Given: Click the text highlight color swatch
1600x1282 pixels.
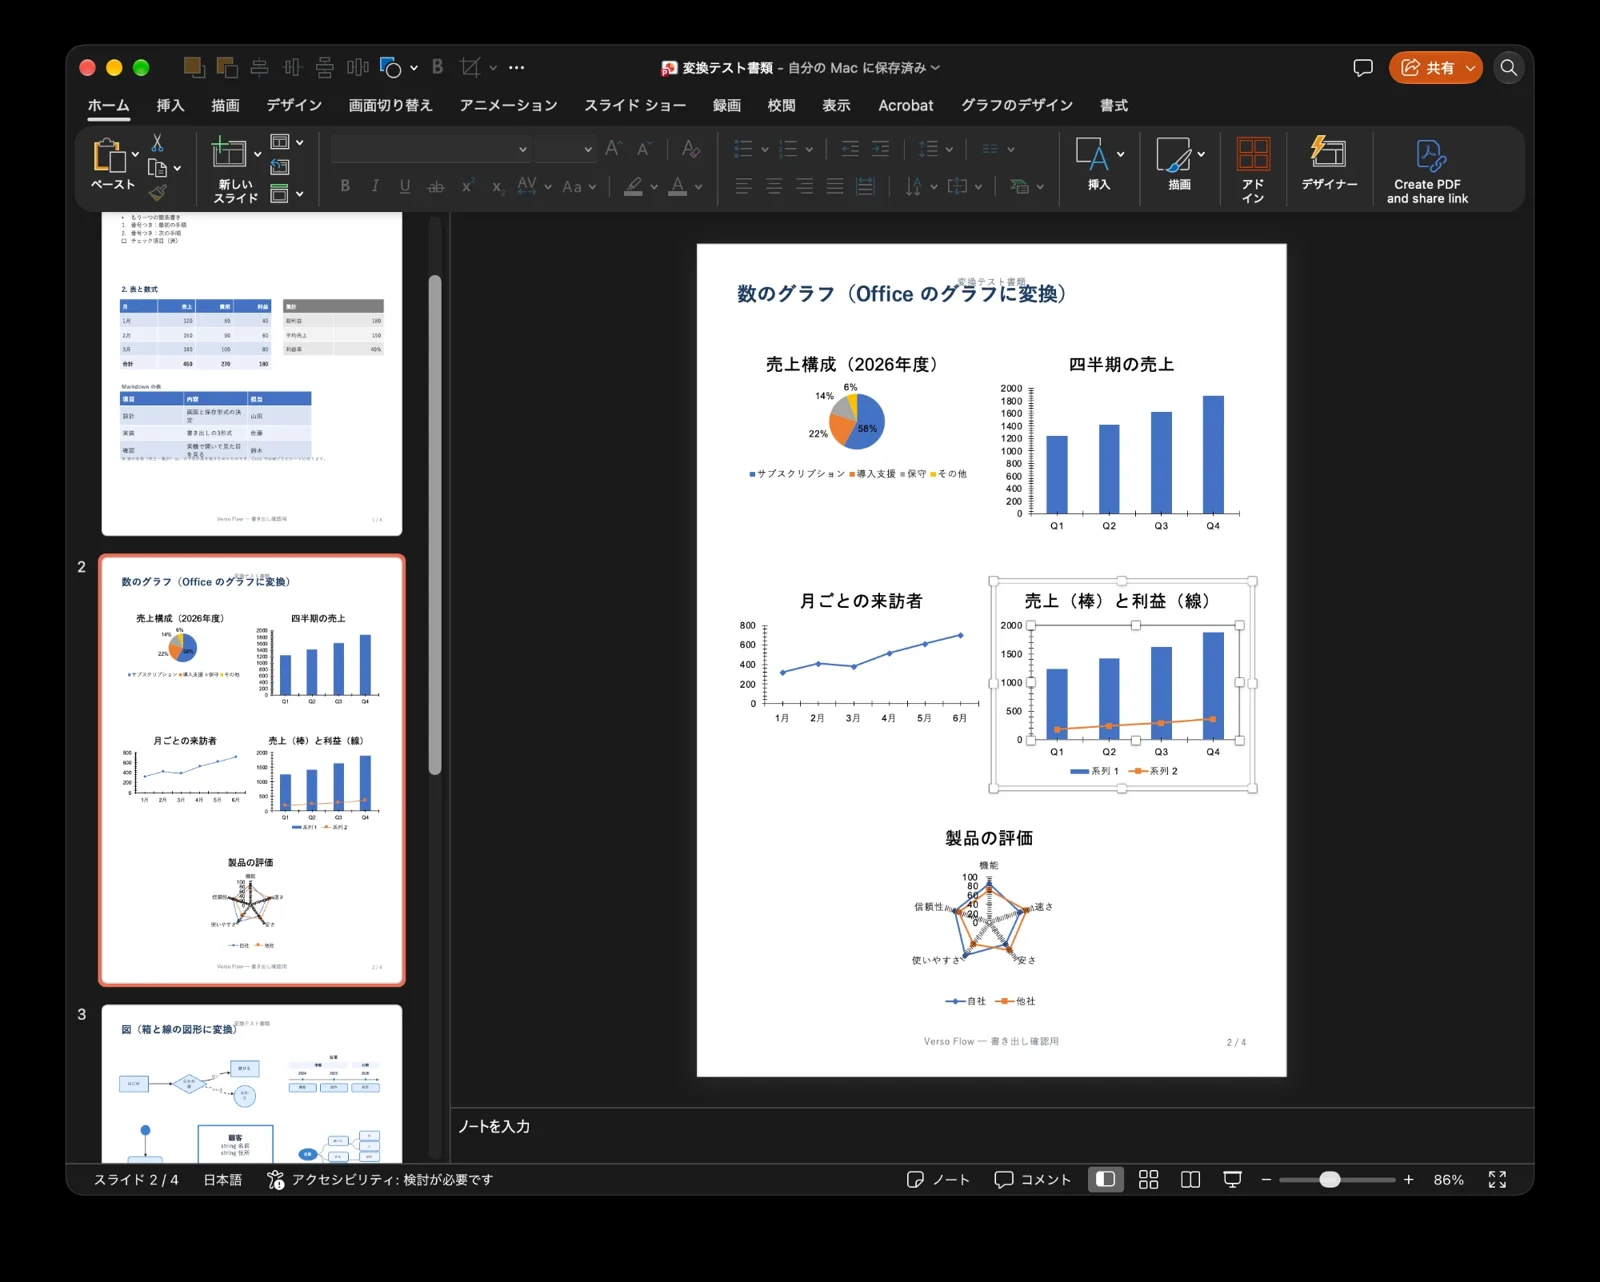Looking at the screenshot, I should 633,186.
